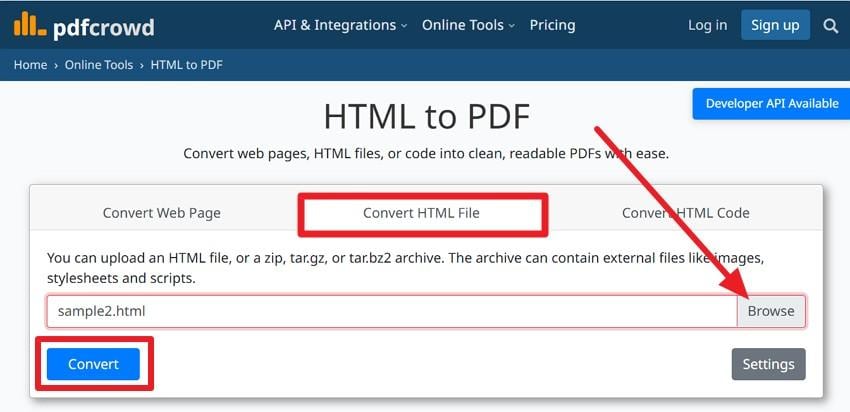Open the Pricing page
The height and width of the screenshot is (412, 850).
[552, 25]
